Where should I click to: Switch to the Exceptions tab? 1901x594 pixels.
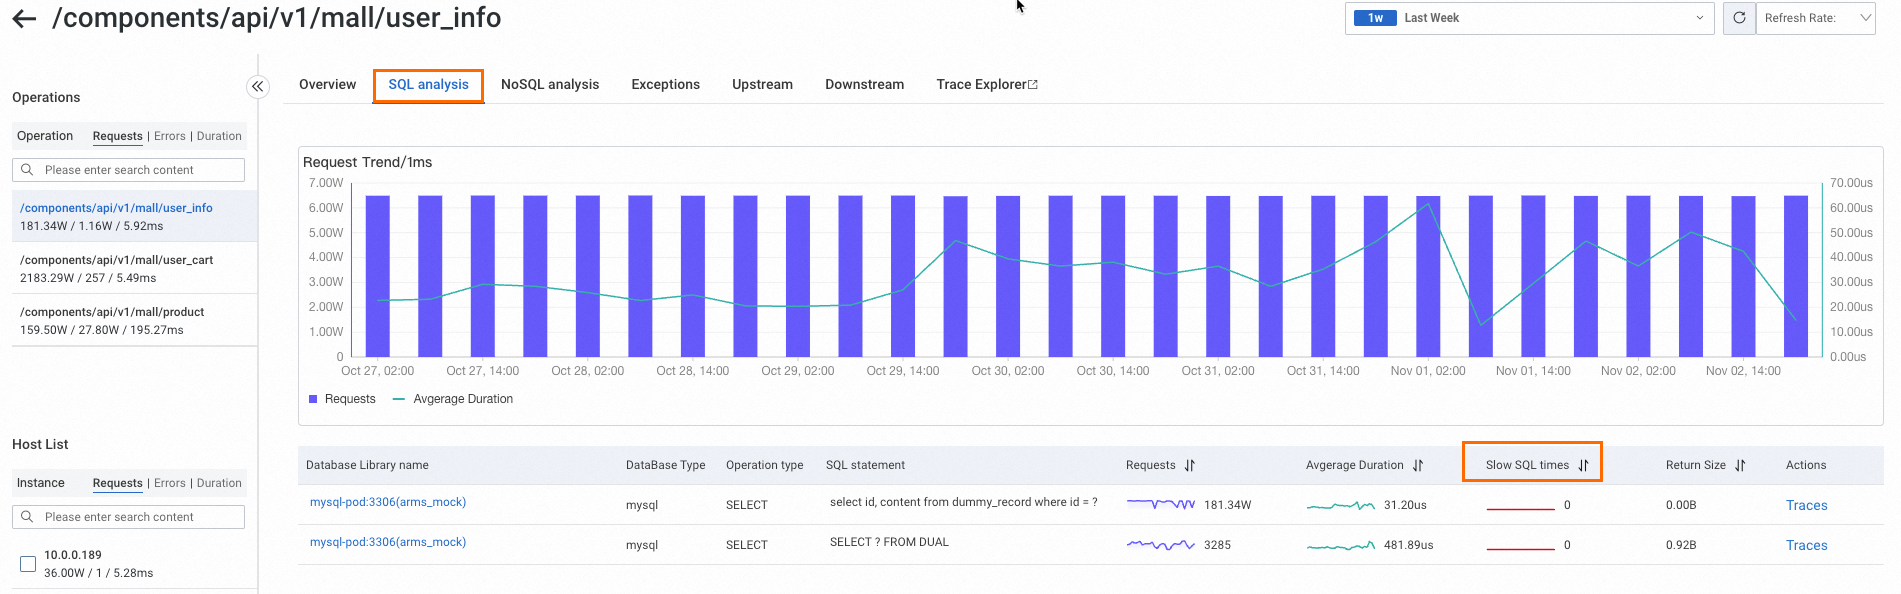pyautogui.click(x=665, y=85)
